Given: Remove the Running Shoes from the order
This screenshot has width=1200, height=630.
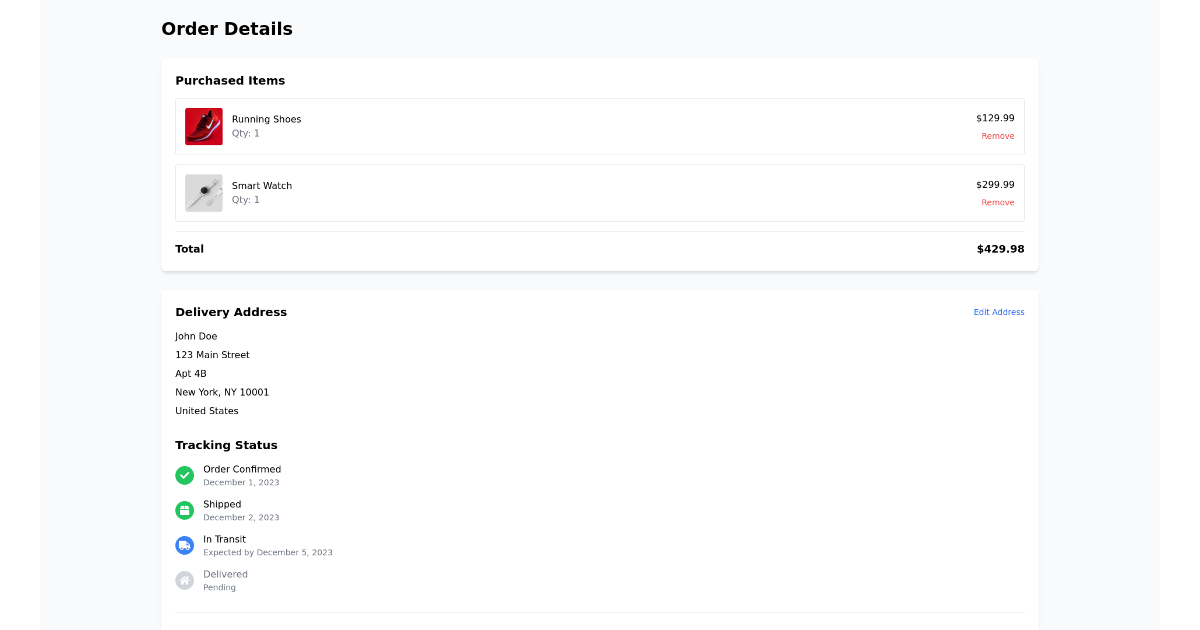Looking at the screenshot, I should [998, 136].
